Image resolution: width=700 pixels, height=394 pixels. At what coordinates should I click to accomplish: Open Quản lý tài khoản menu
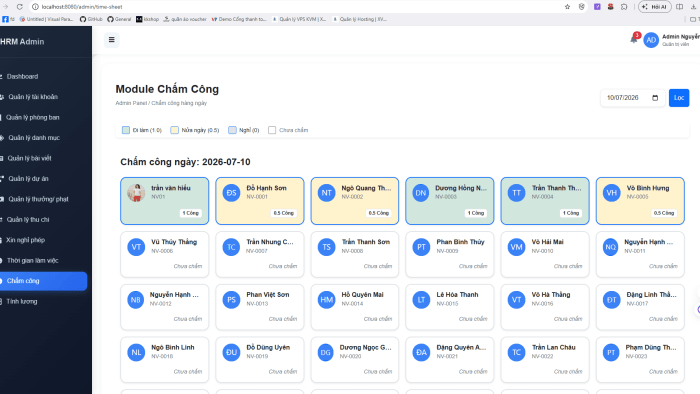33,97
